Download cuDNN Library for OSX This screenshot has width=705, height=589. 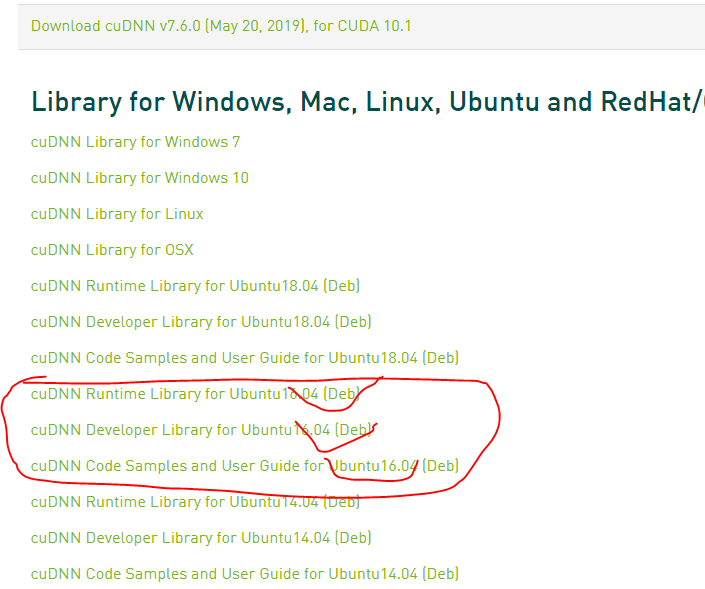112,250
